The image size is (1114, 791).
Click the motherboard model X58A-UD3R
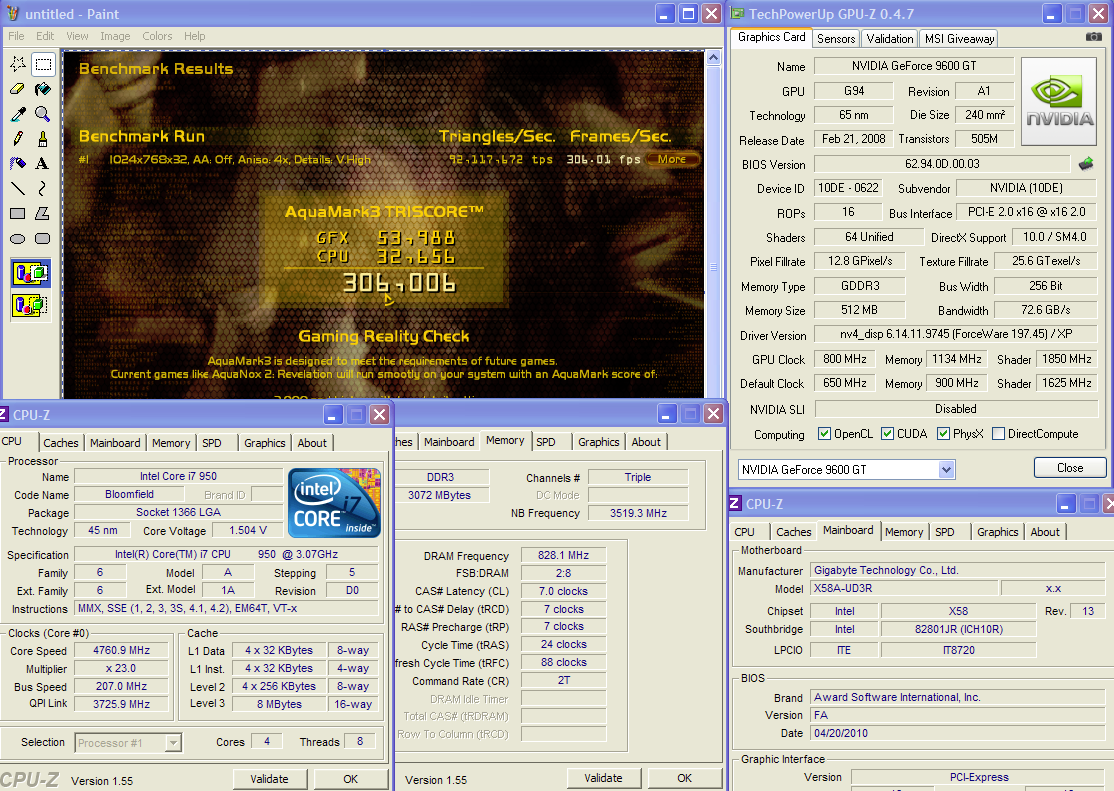click(903, 588)
